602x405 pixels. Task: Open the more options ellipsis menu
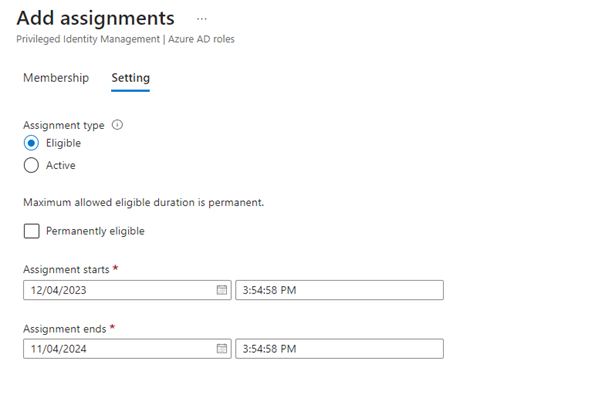click(x=202, y=19)
